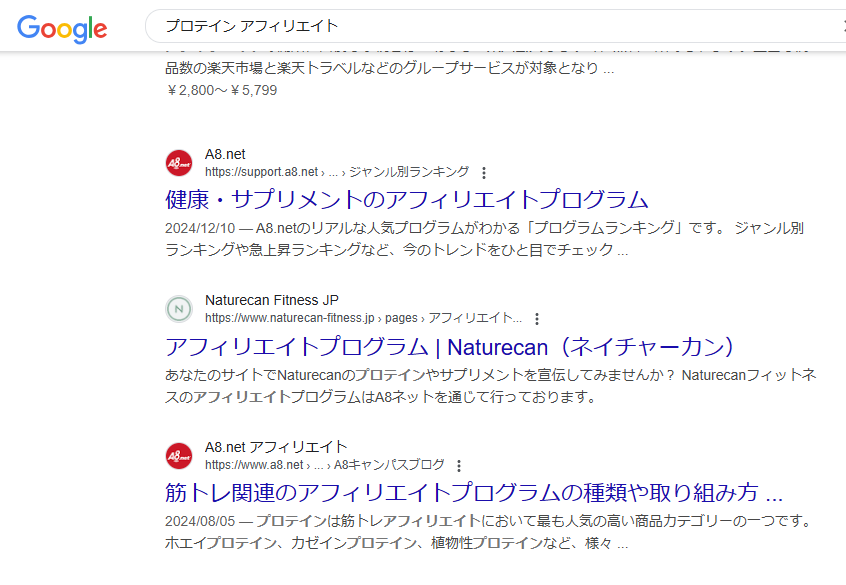Click the https://www.a8.net URL text

pos(253,465)
